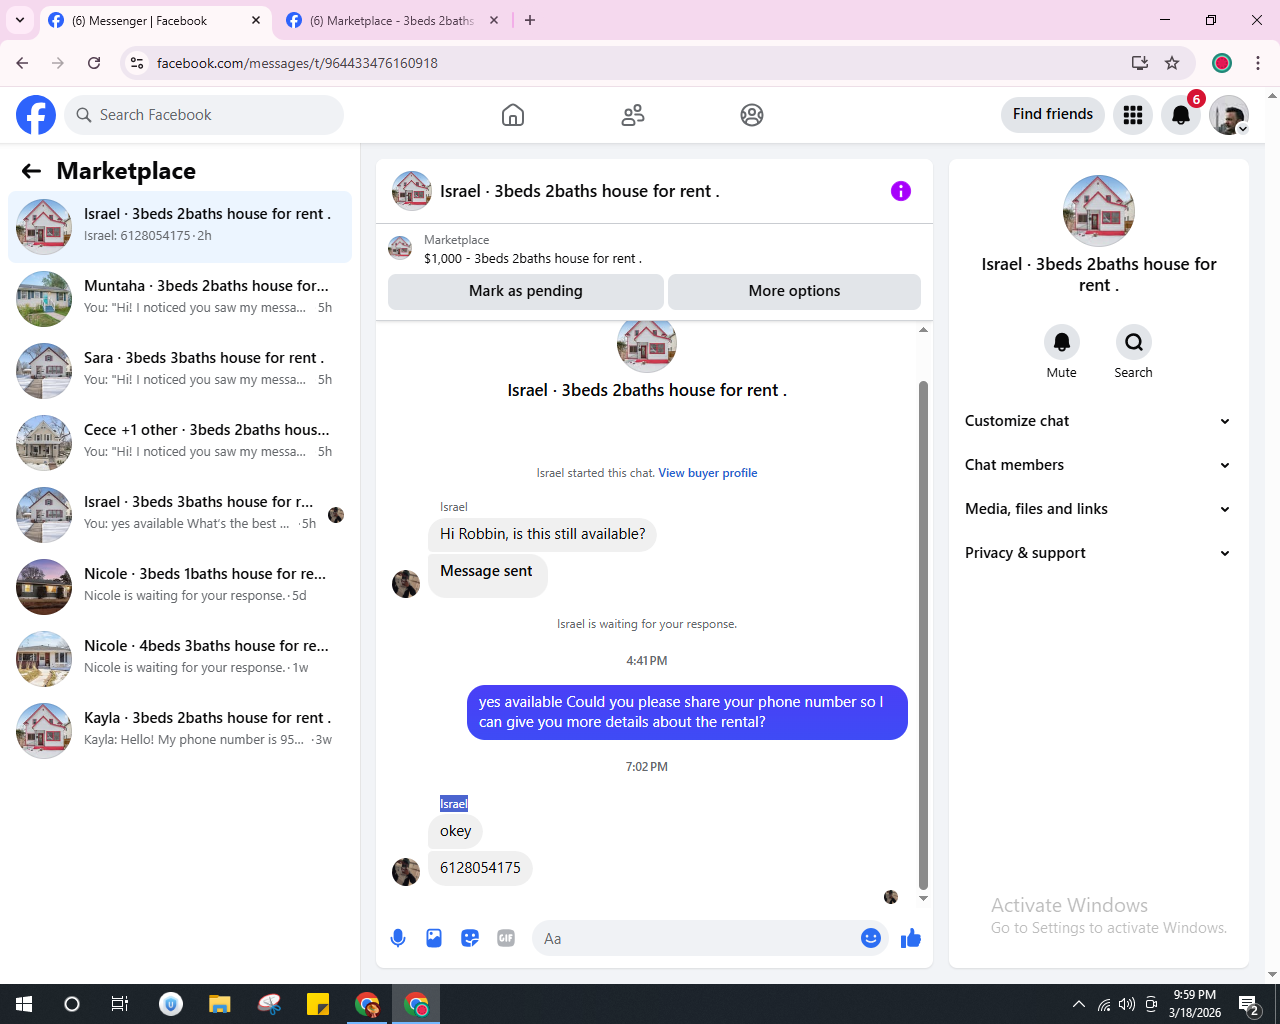Open Cece +1 other conversation
1280x1024 pixels.
[x=180, y=443]
